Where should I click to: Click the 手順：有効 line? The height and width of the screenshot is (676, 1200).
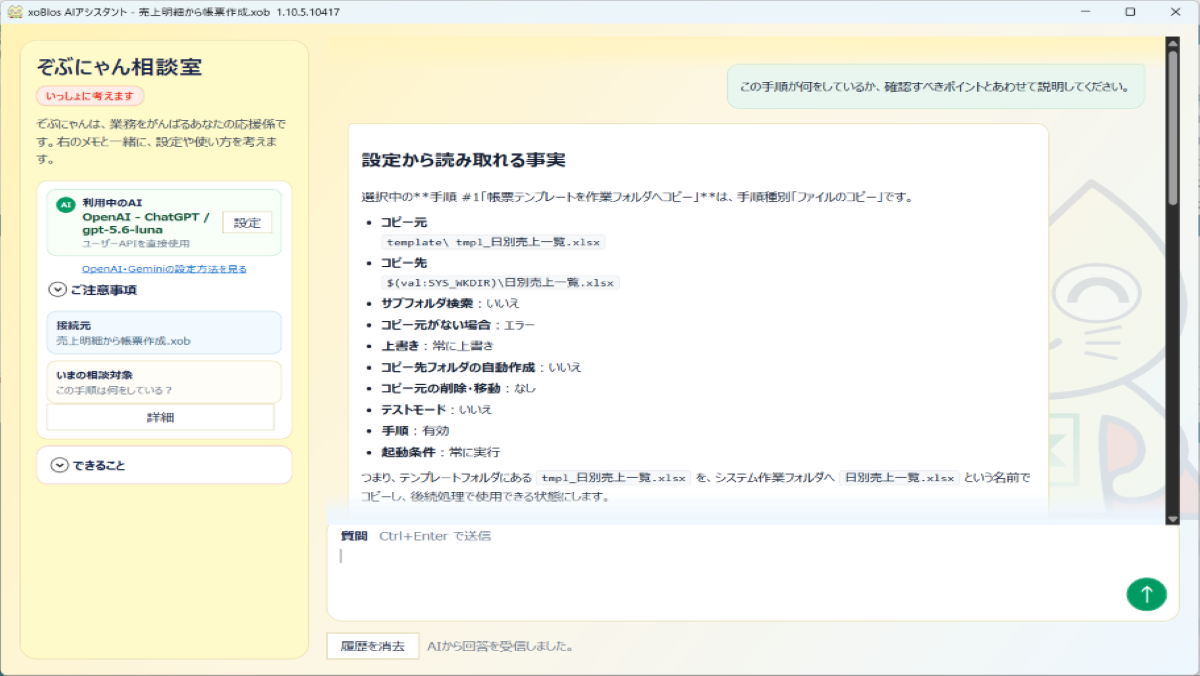(x=416, y=431)
